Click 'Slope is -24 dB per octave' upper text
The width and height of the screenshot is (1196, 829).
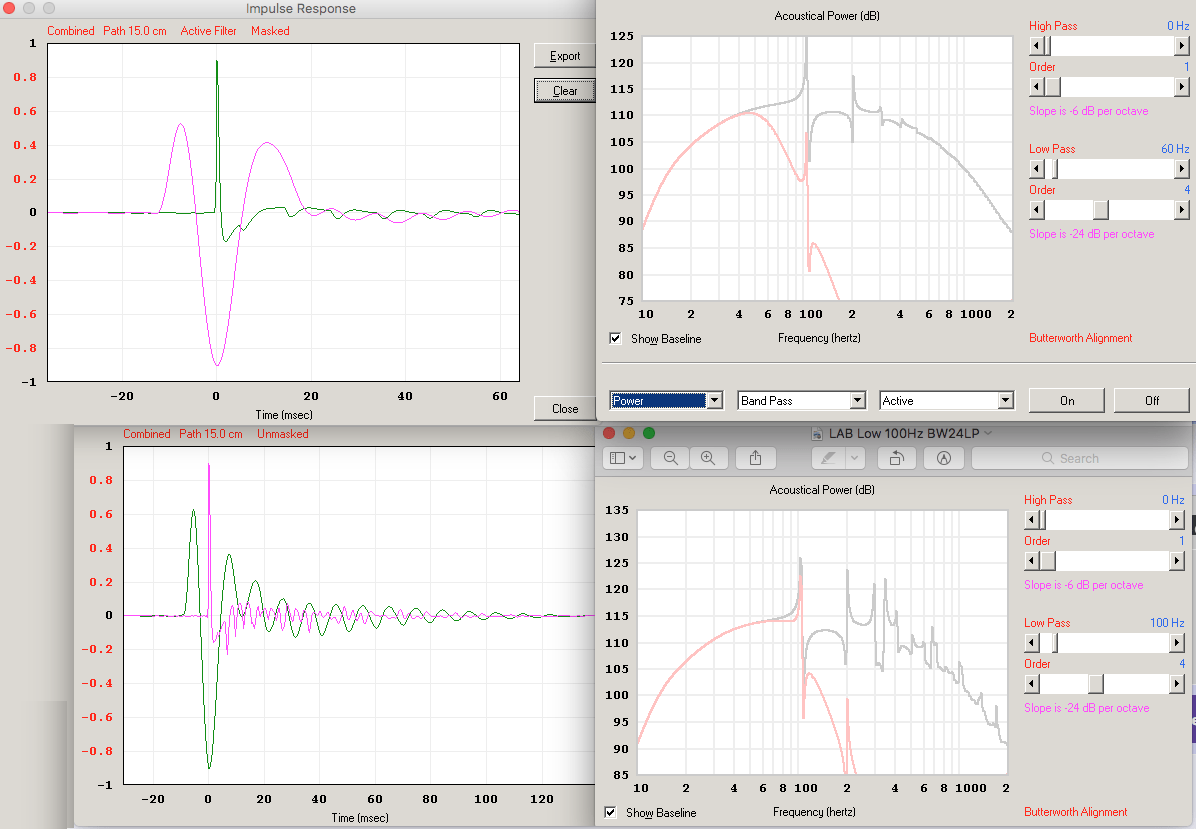coord(1092,234)
